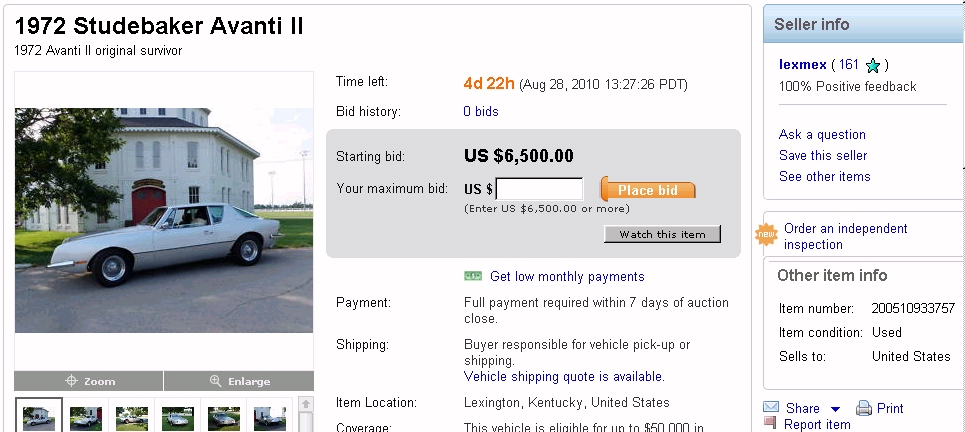This screenshot has width=965, height=432.
Task: Click the Enlarge magnifier button
Action: (239, 381)
